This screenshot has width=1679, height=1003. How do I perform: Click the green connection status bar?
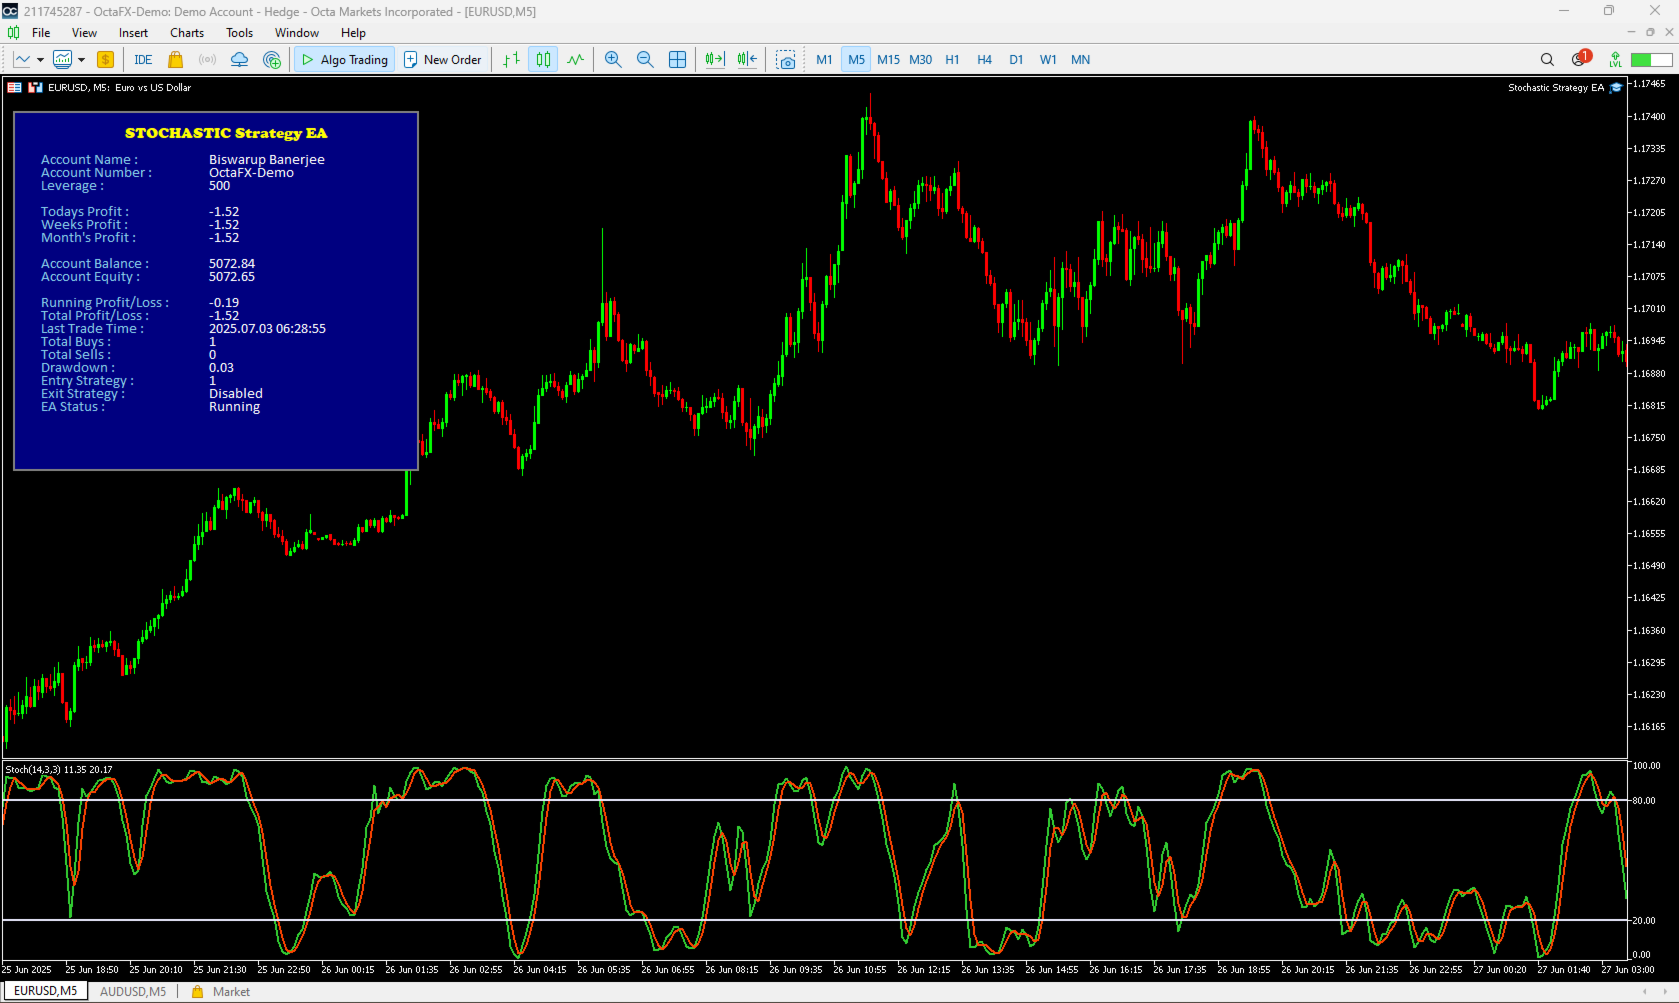(x=1652, y=60)
